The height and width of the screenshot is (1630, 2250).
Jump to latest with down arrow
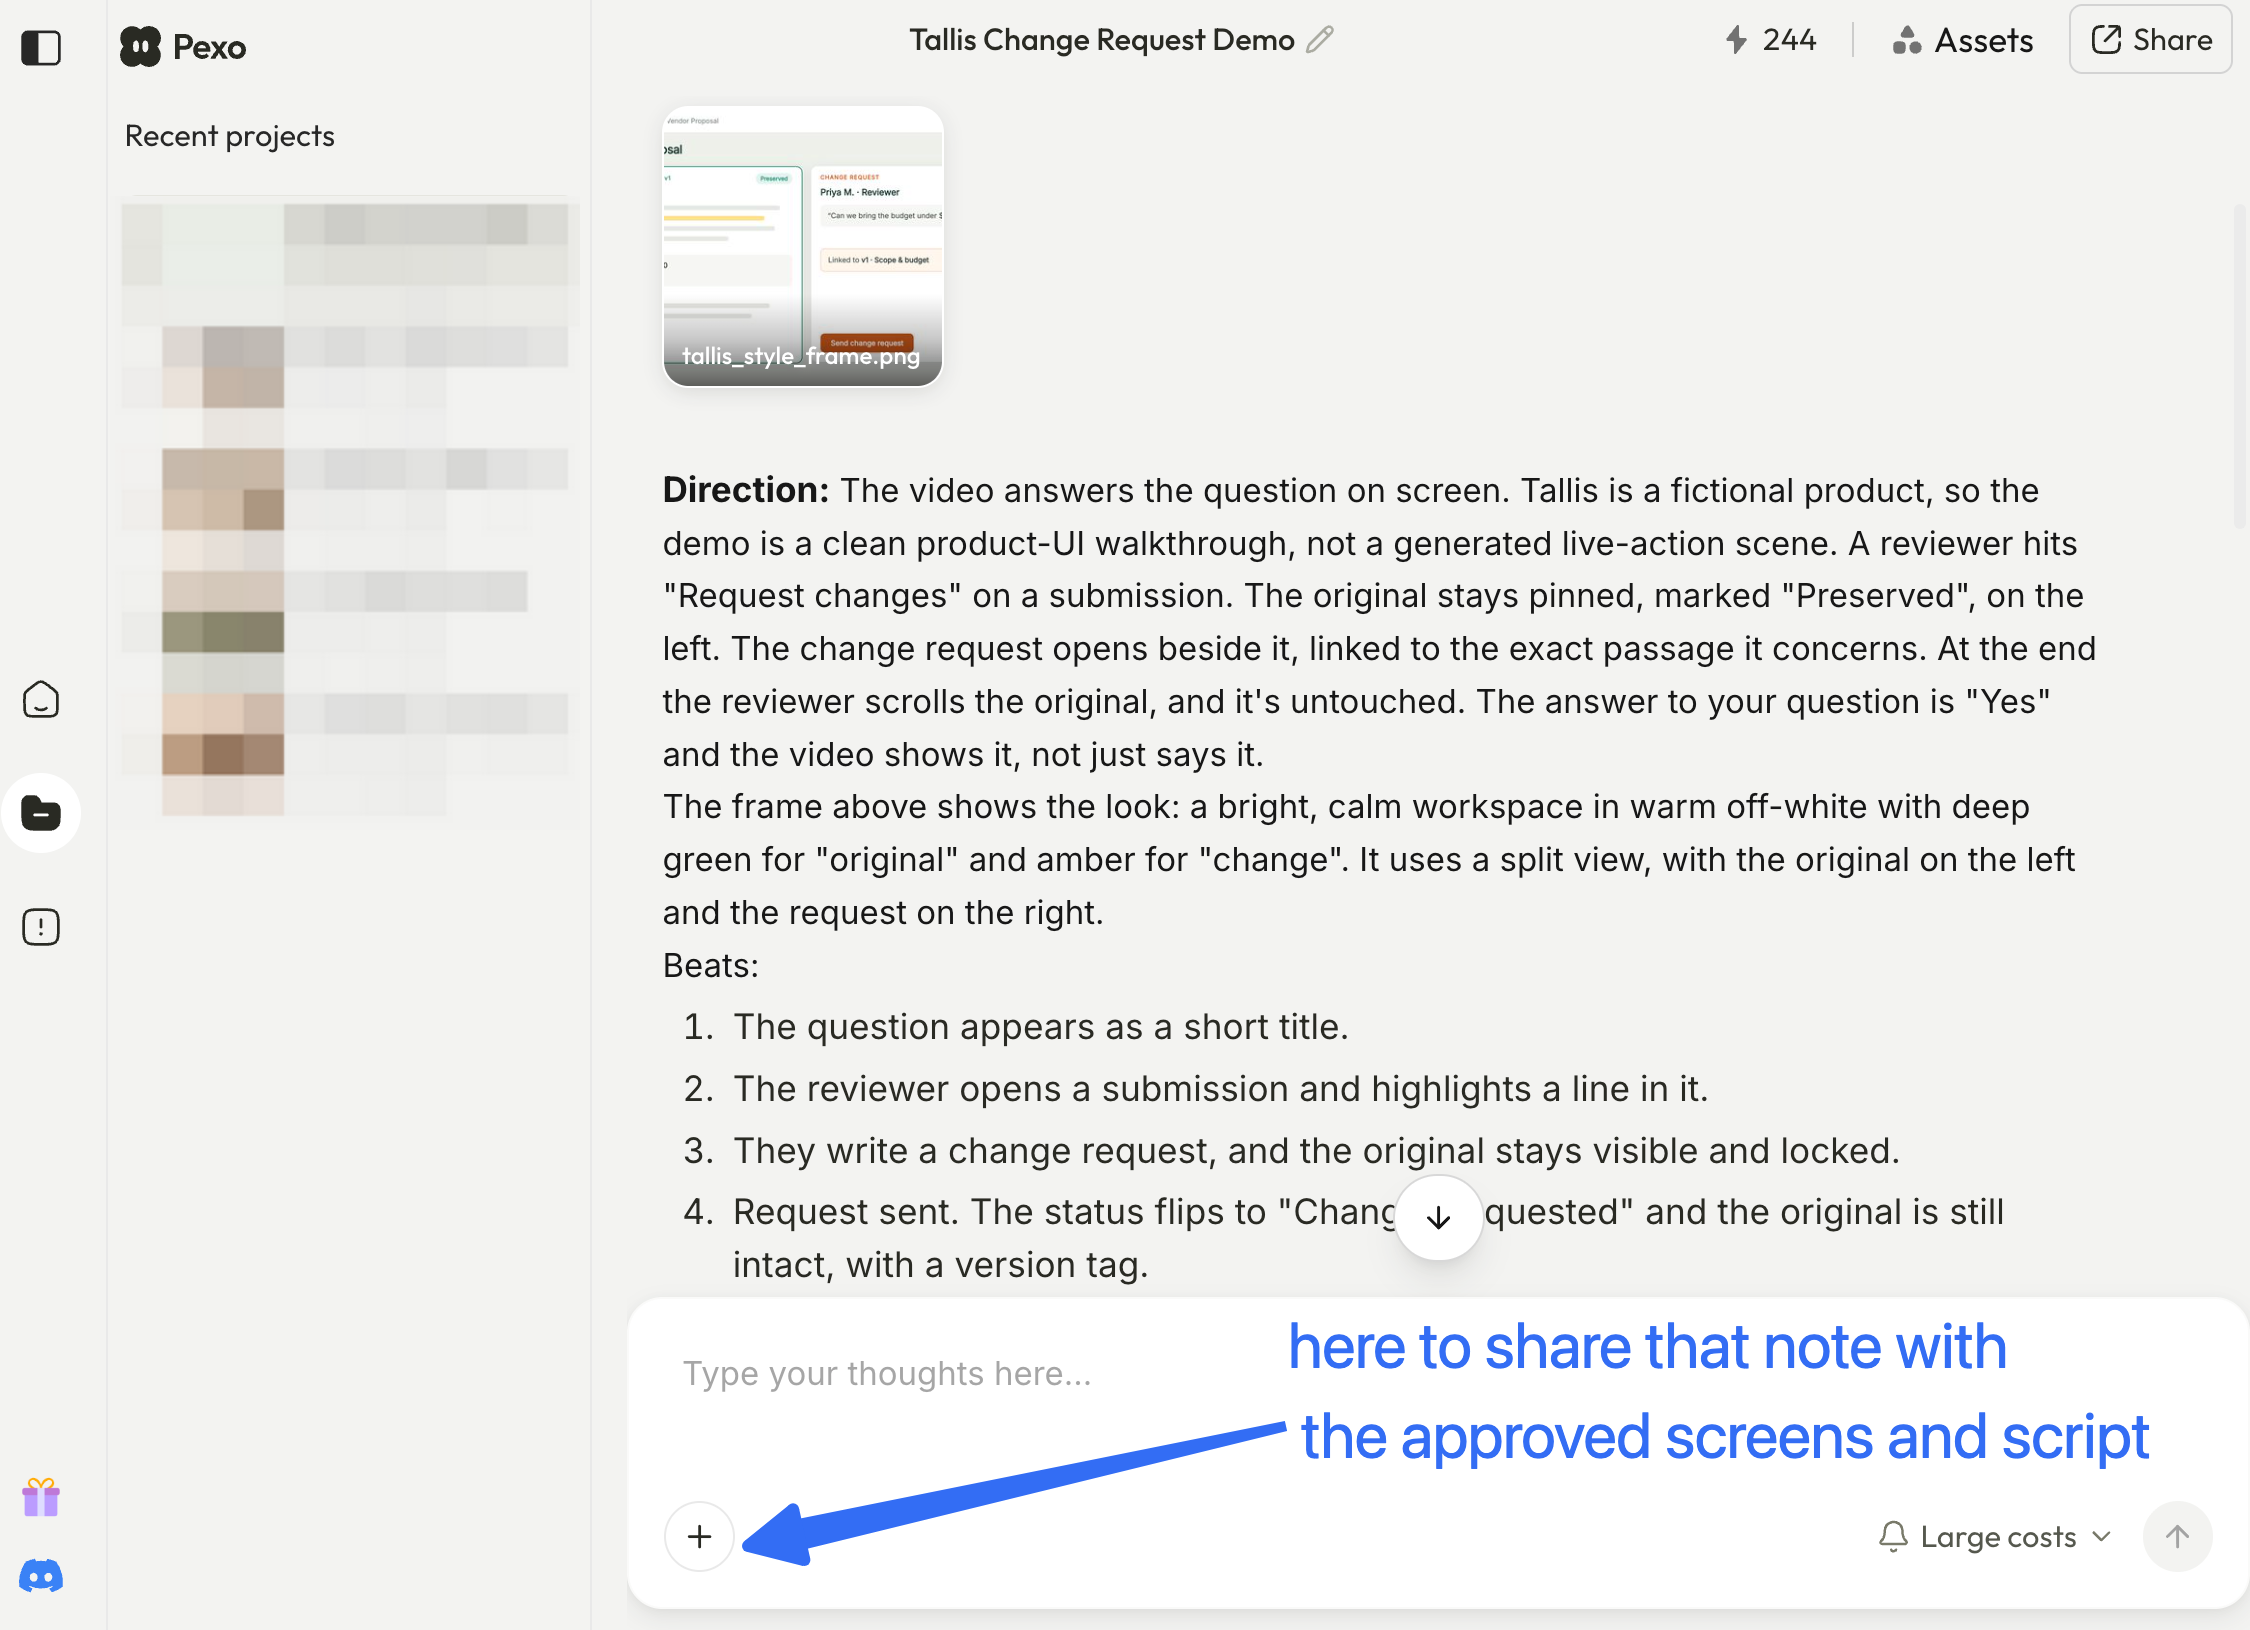(x=1438, y=1217)
